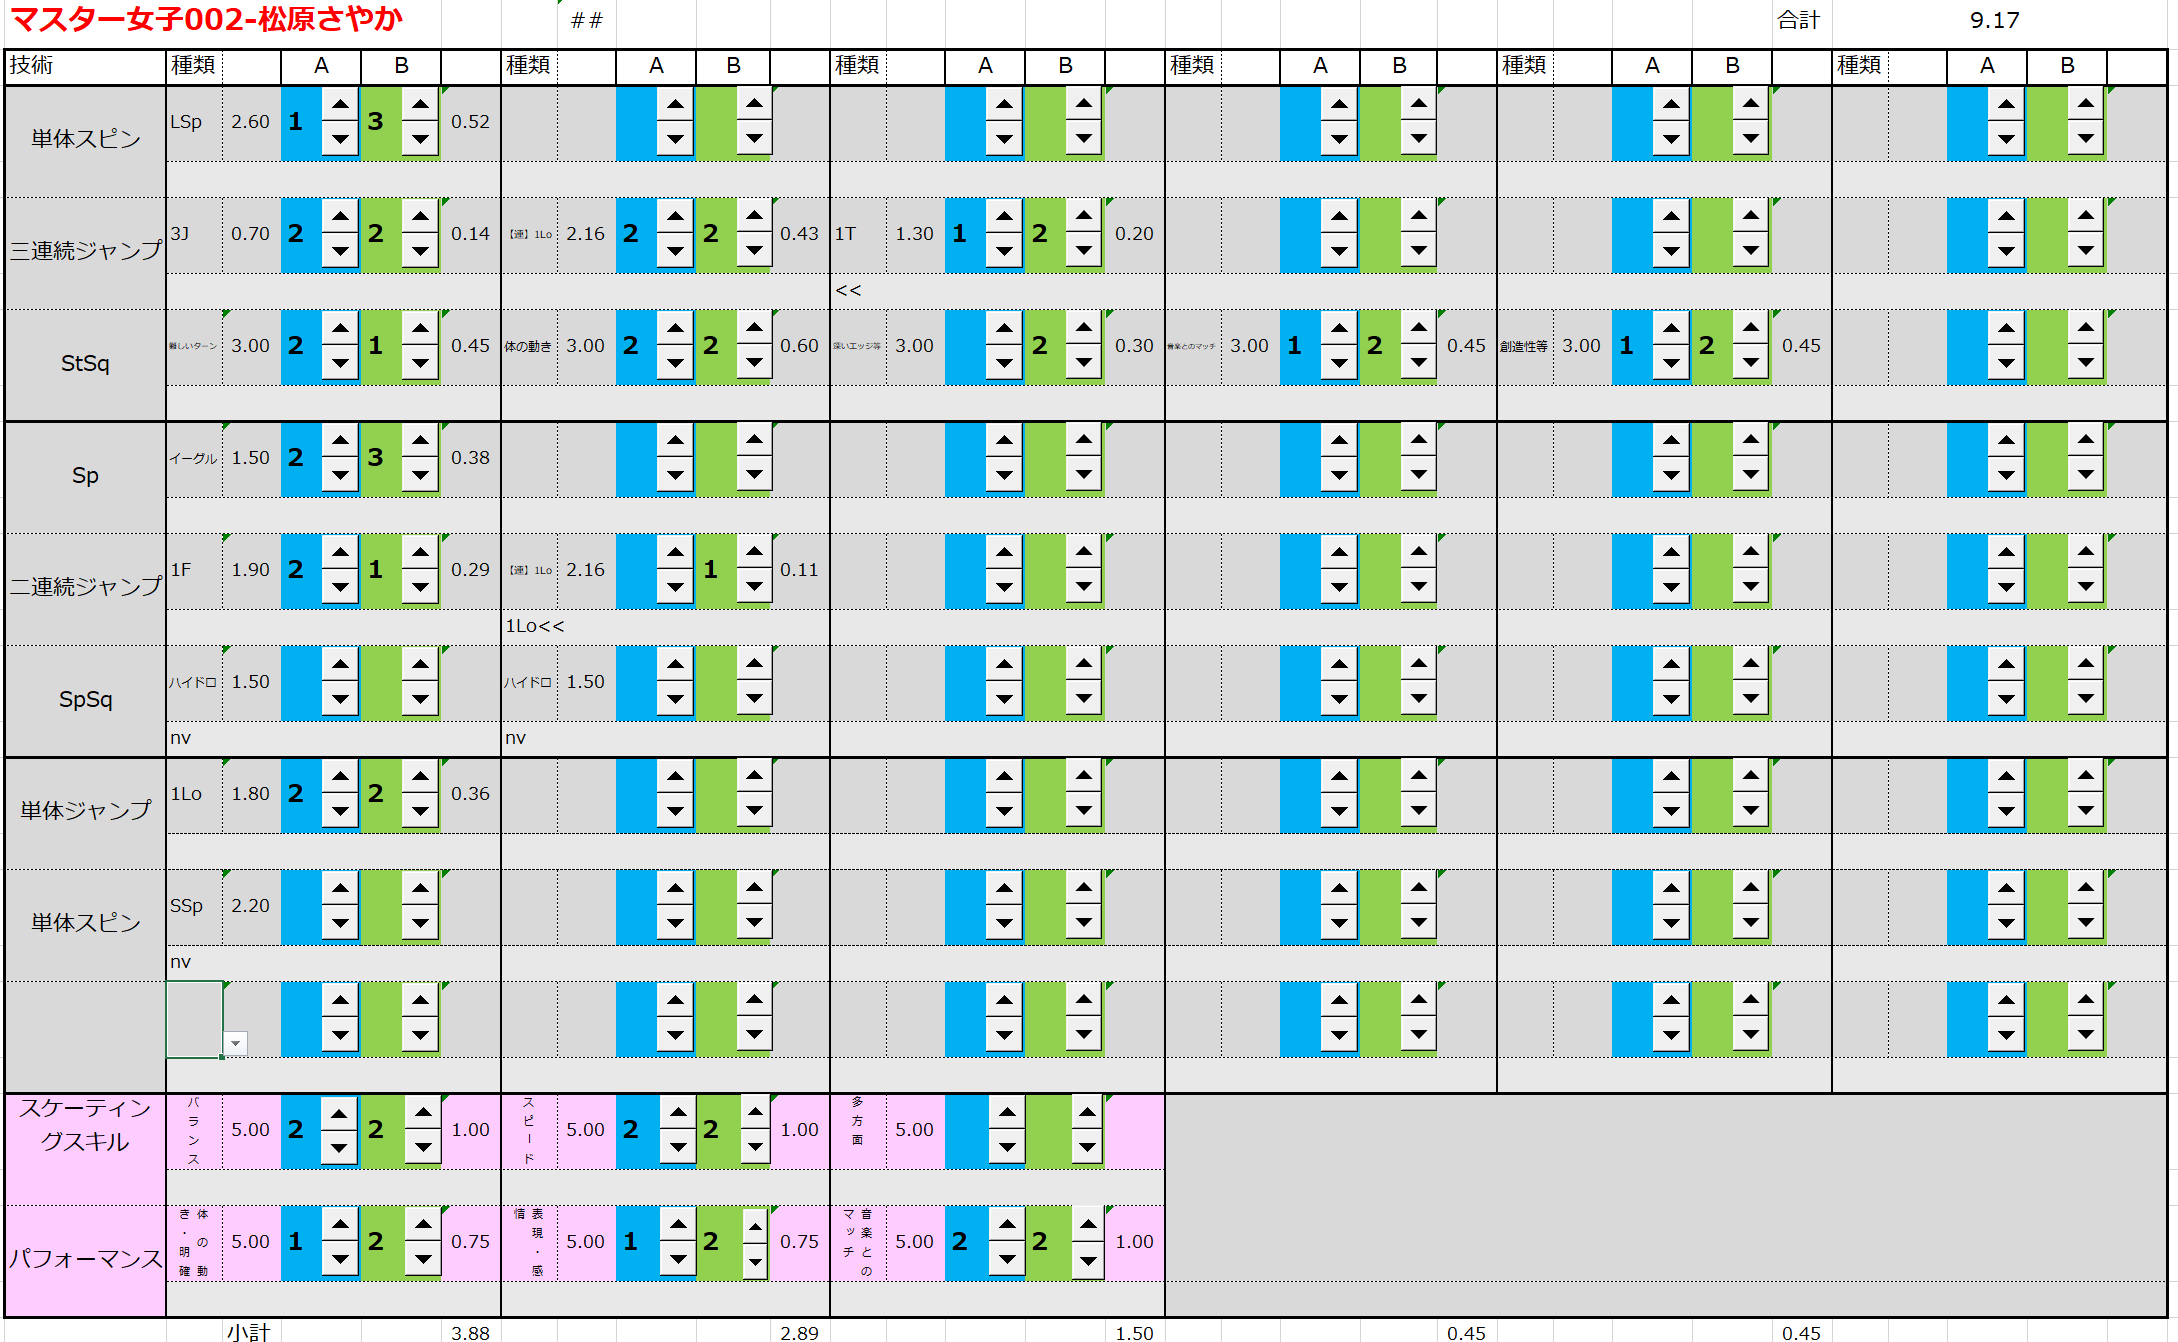The width and height of the screenshot is (2178, 1342).
Task: Increase 1Lo 単体ジャンプ judge B score spinner
Action: point(420,777)
